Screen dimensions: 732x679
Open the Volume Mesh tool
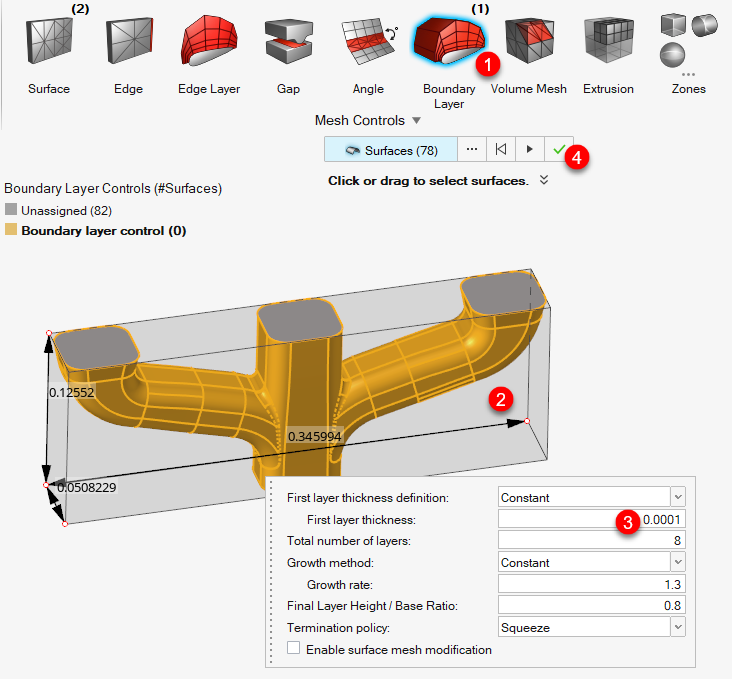tap(528, 42)
